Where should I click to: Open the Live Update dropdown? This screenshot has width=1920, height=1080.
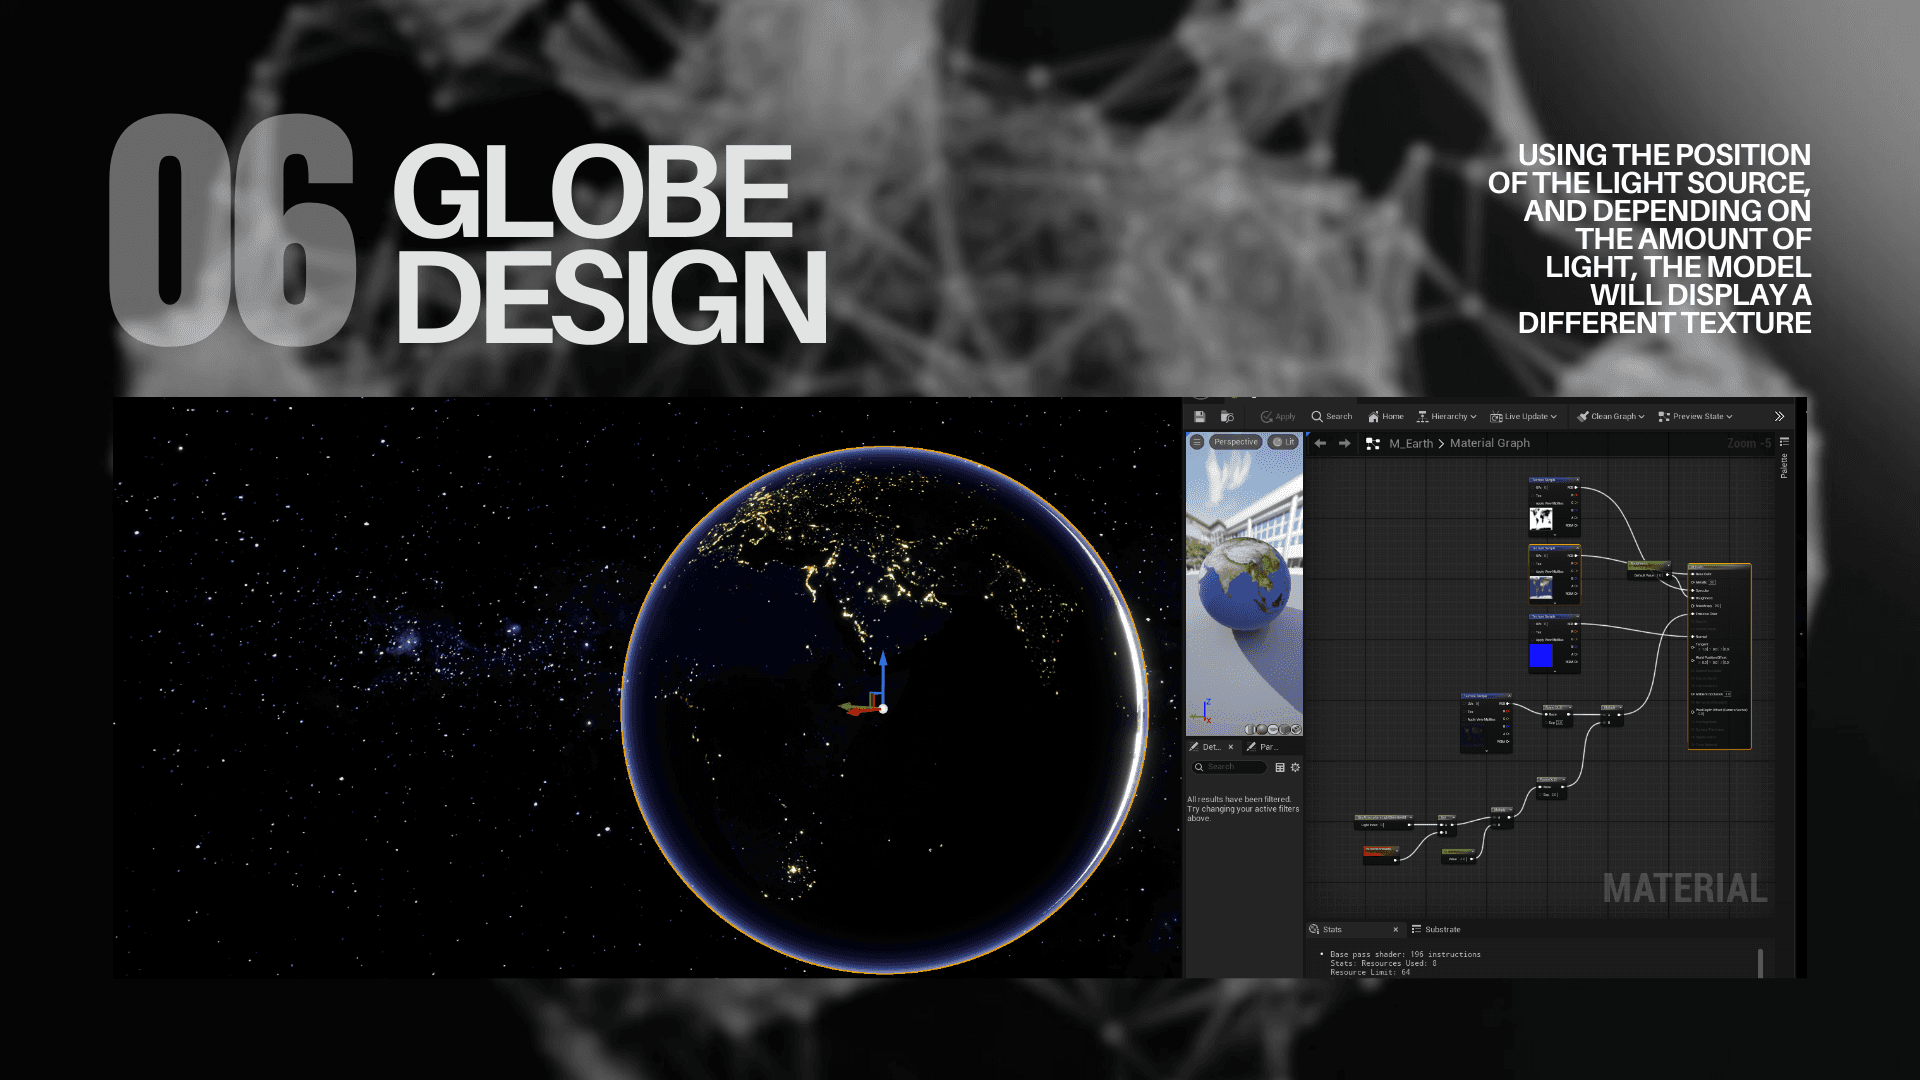tap(1523, 416)
